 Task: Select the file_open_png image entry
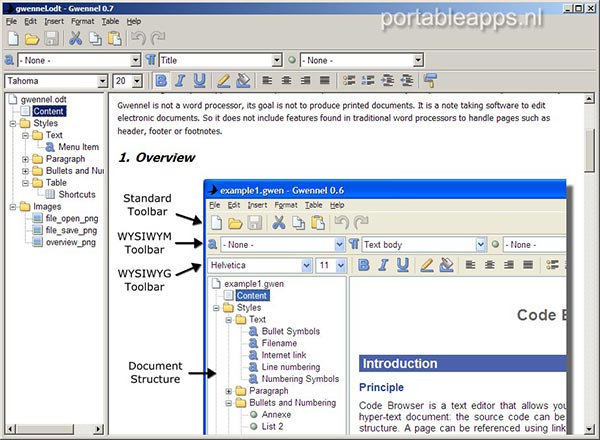[x=72, y=218]
